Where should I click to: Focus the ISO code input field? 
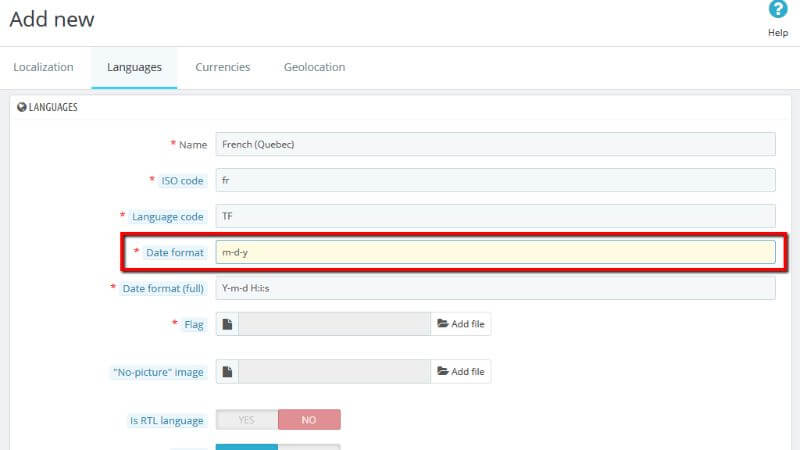point(495,180)
